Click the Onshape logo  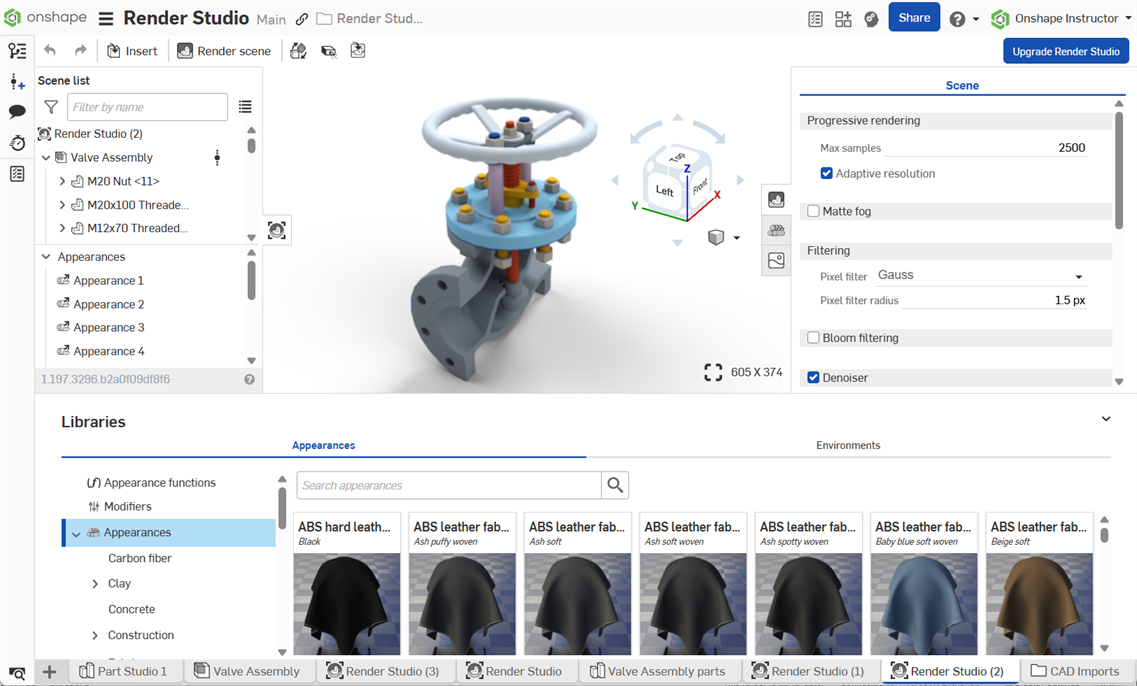46,17
